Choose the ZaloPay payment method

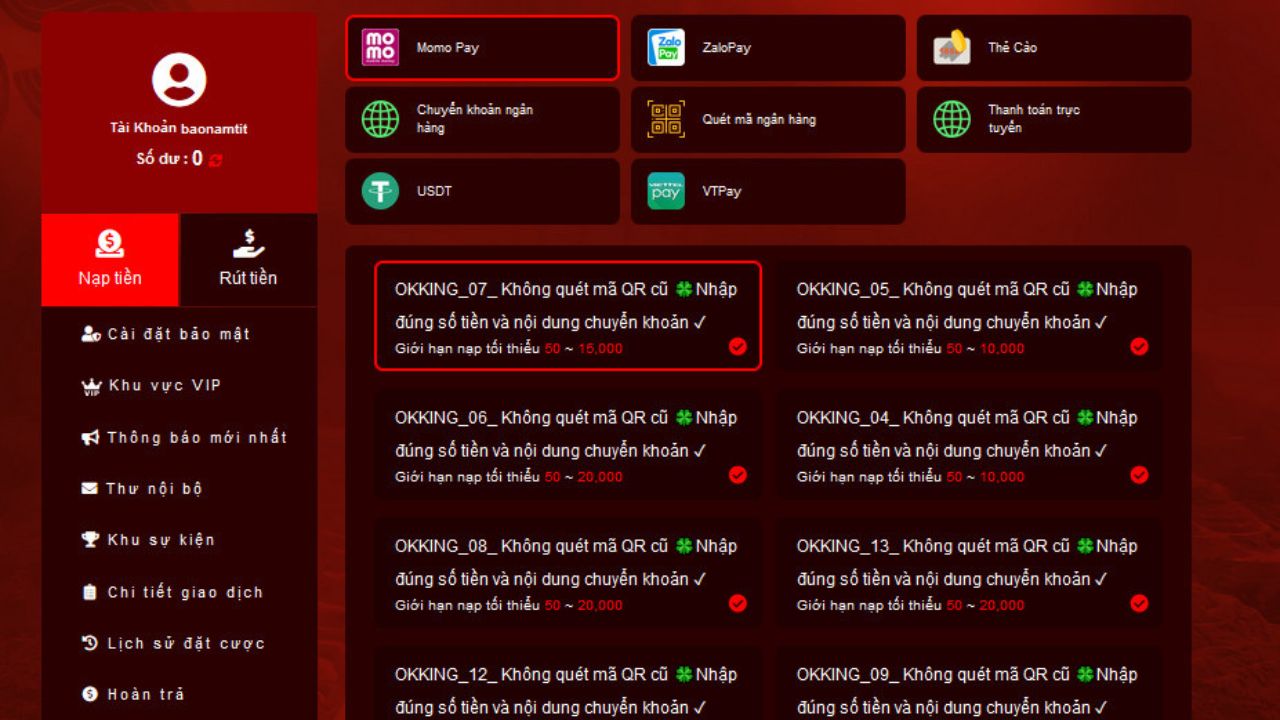click(768, 47)
